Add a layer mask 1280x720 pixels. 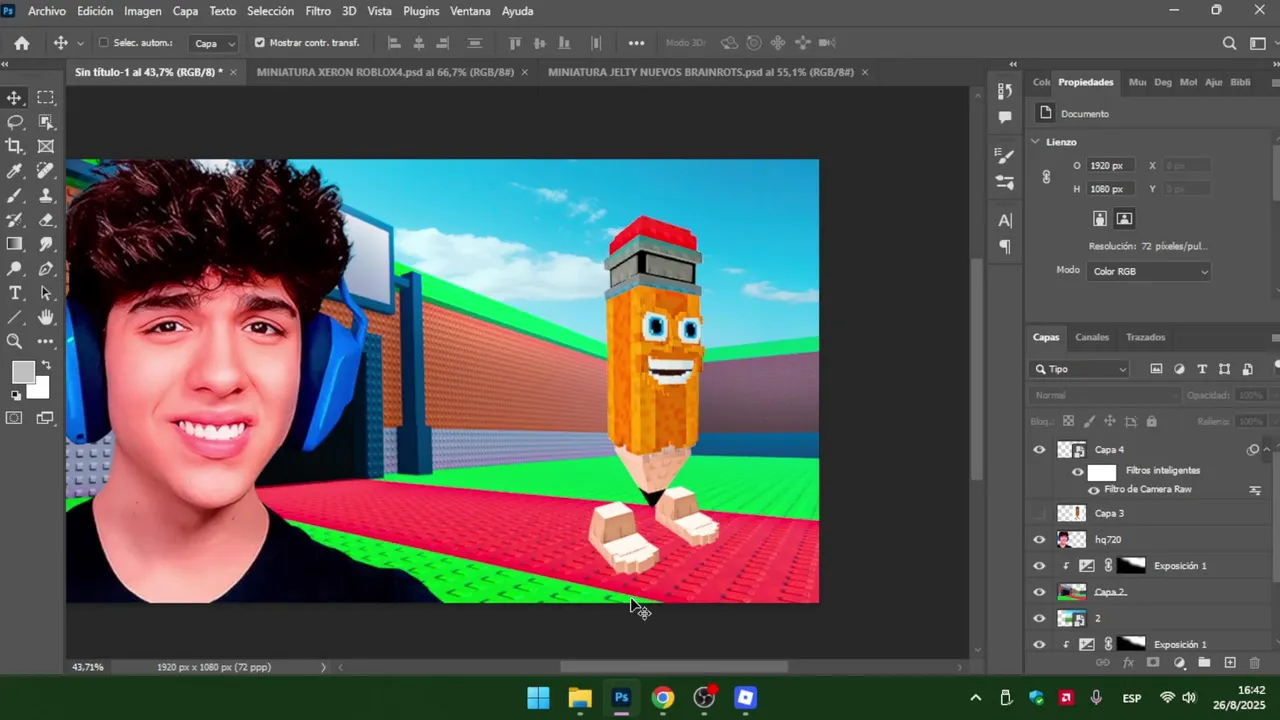[x=1153, y=663]
